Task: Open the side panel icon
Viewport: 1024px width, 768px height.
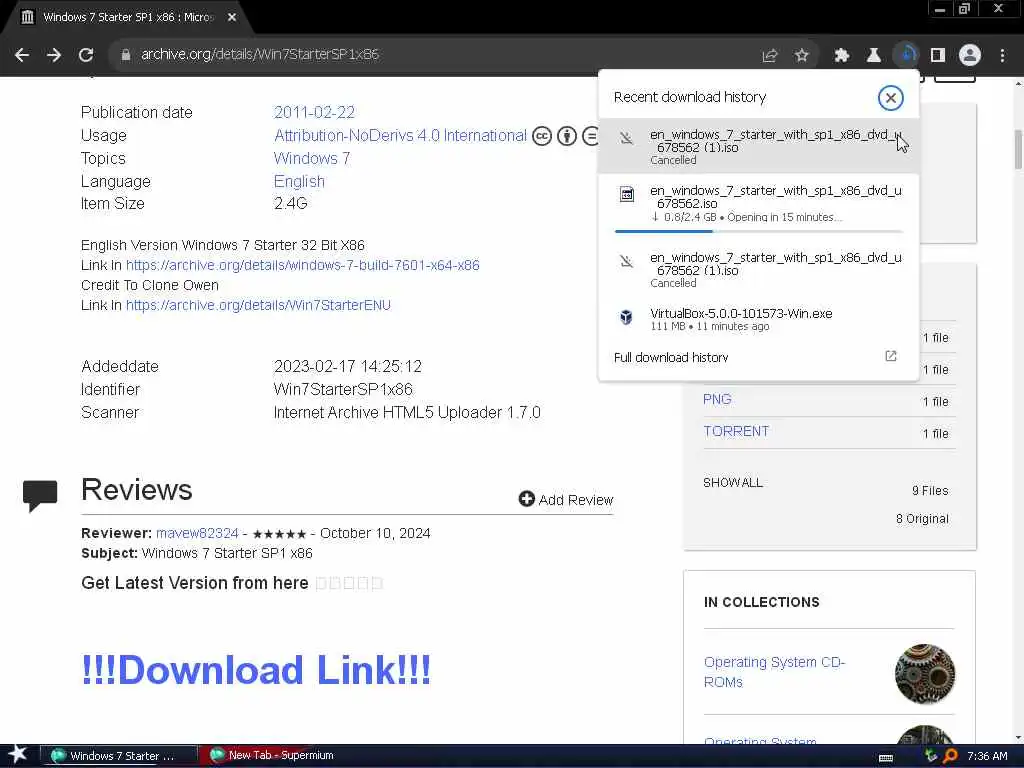Action: coord(938,56)
